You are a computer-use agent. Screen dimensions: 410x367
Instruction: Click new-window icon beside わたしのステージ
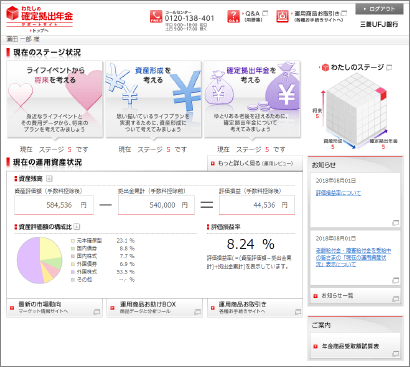tap(389, 68)
